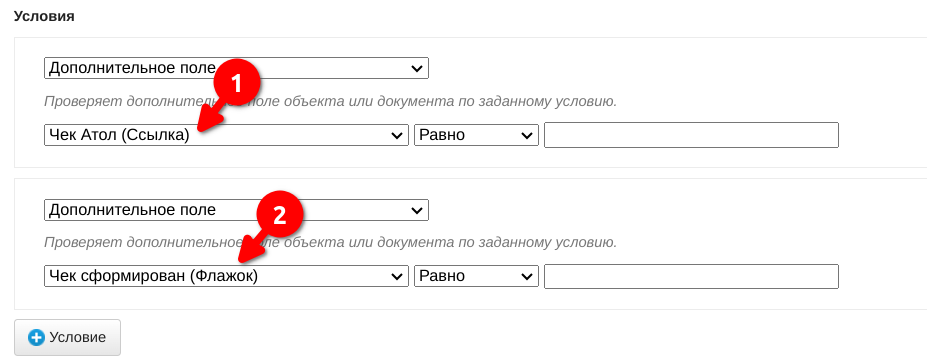Open the first Дополнительное поле type dropdown
927x361 pixels.
click(236, 68)
